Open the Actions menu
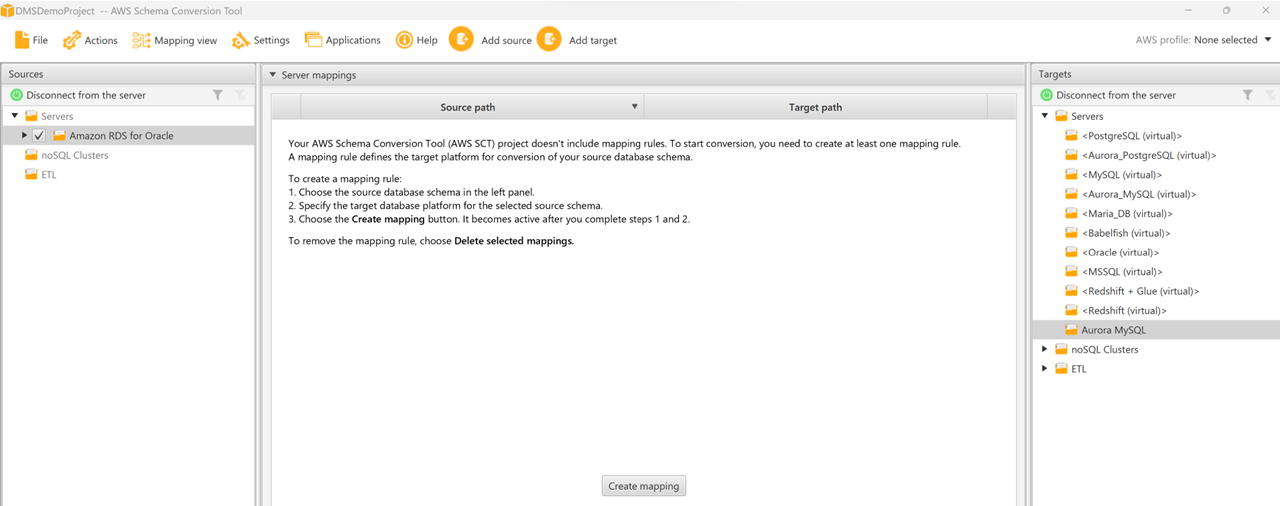The image size is (1280, 506). [x=90, y=40]
